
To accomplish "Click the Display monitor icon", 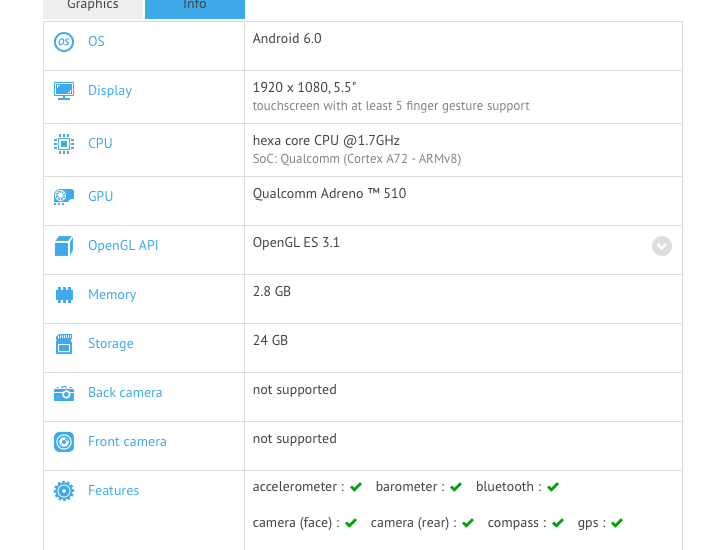I will 64,90.
